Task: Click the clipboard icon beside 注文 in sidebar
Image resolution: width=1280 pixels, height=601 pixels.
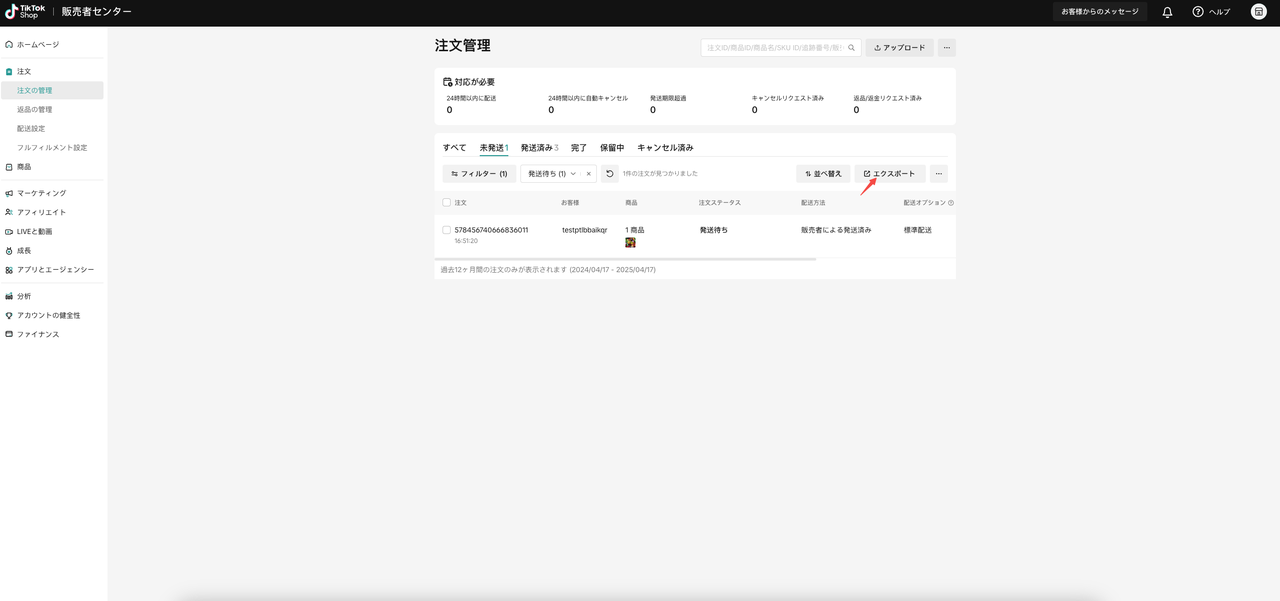Action: 9,72
